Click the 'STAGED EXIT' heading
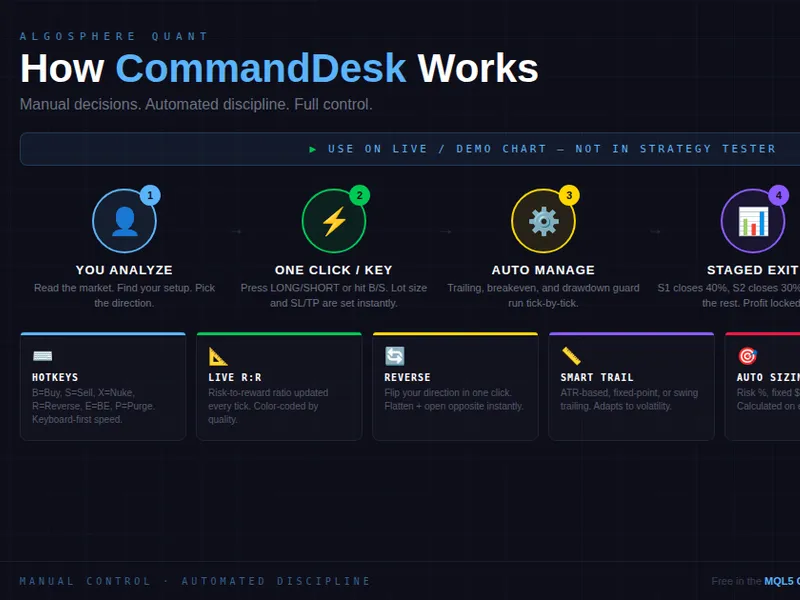 coord(753,270)
